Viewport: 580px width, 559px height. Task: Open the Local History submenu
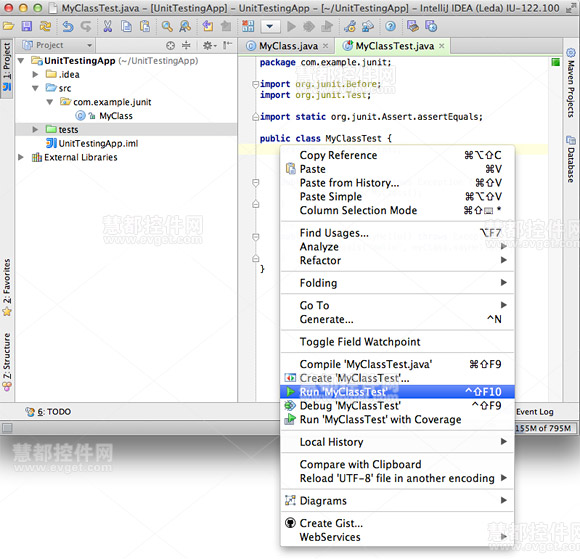tap(397, 442)
